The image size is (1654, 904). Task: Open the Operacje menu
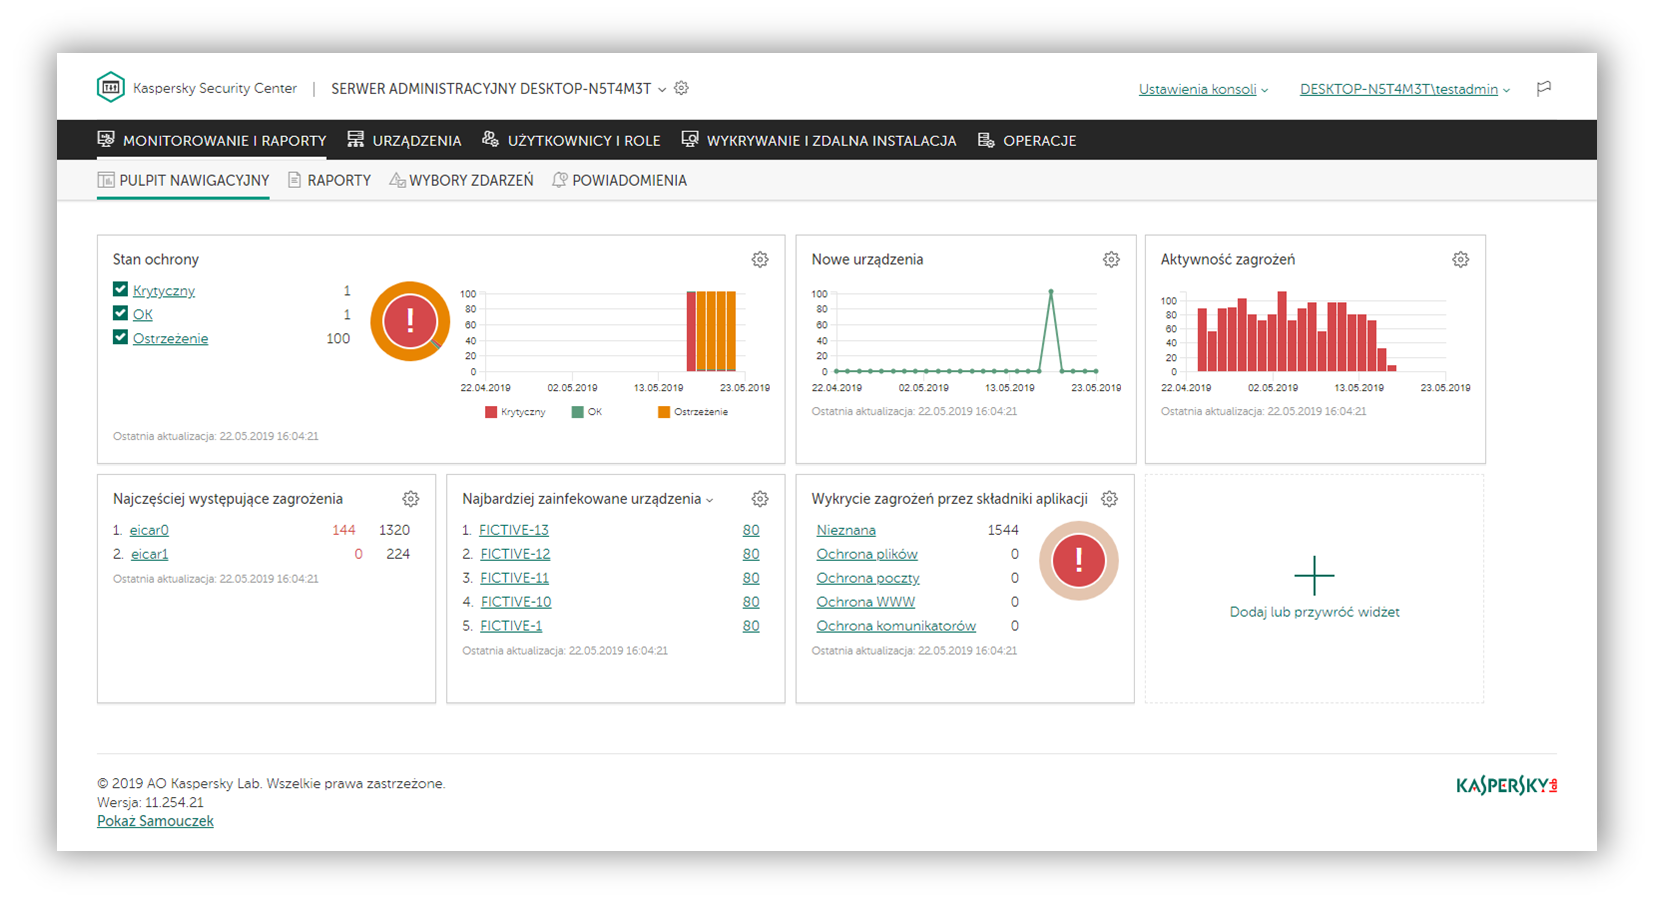click(1027, 140)
